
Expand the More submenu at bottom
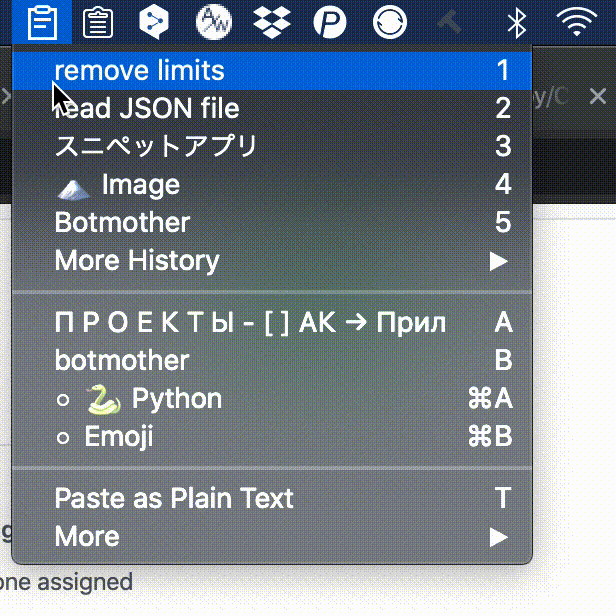pyautogui.click(x=272, y=537)
